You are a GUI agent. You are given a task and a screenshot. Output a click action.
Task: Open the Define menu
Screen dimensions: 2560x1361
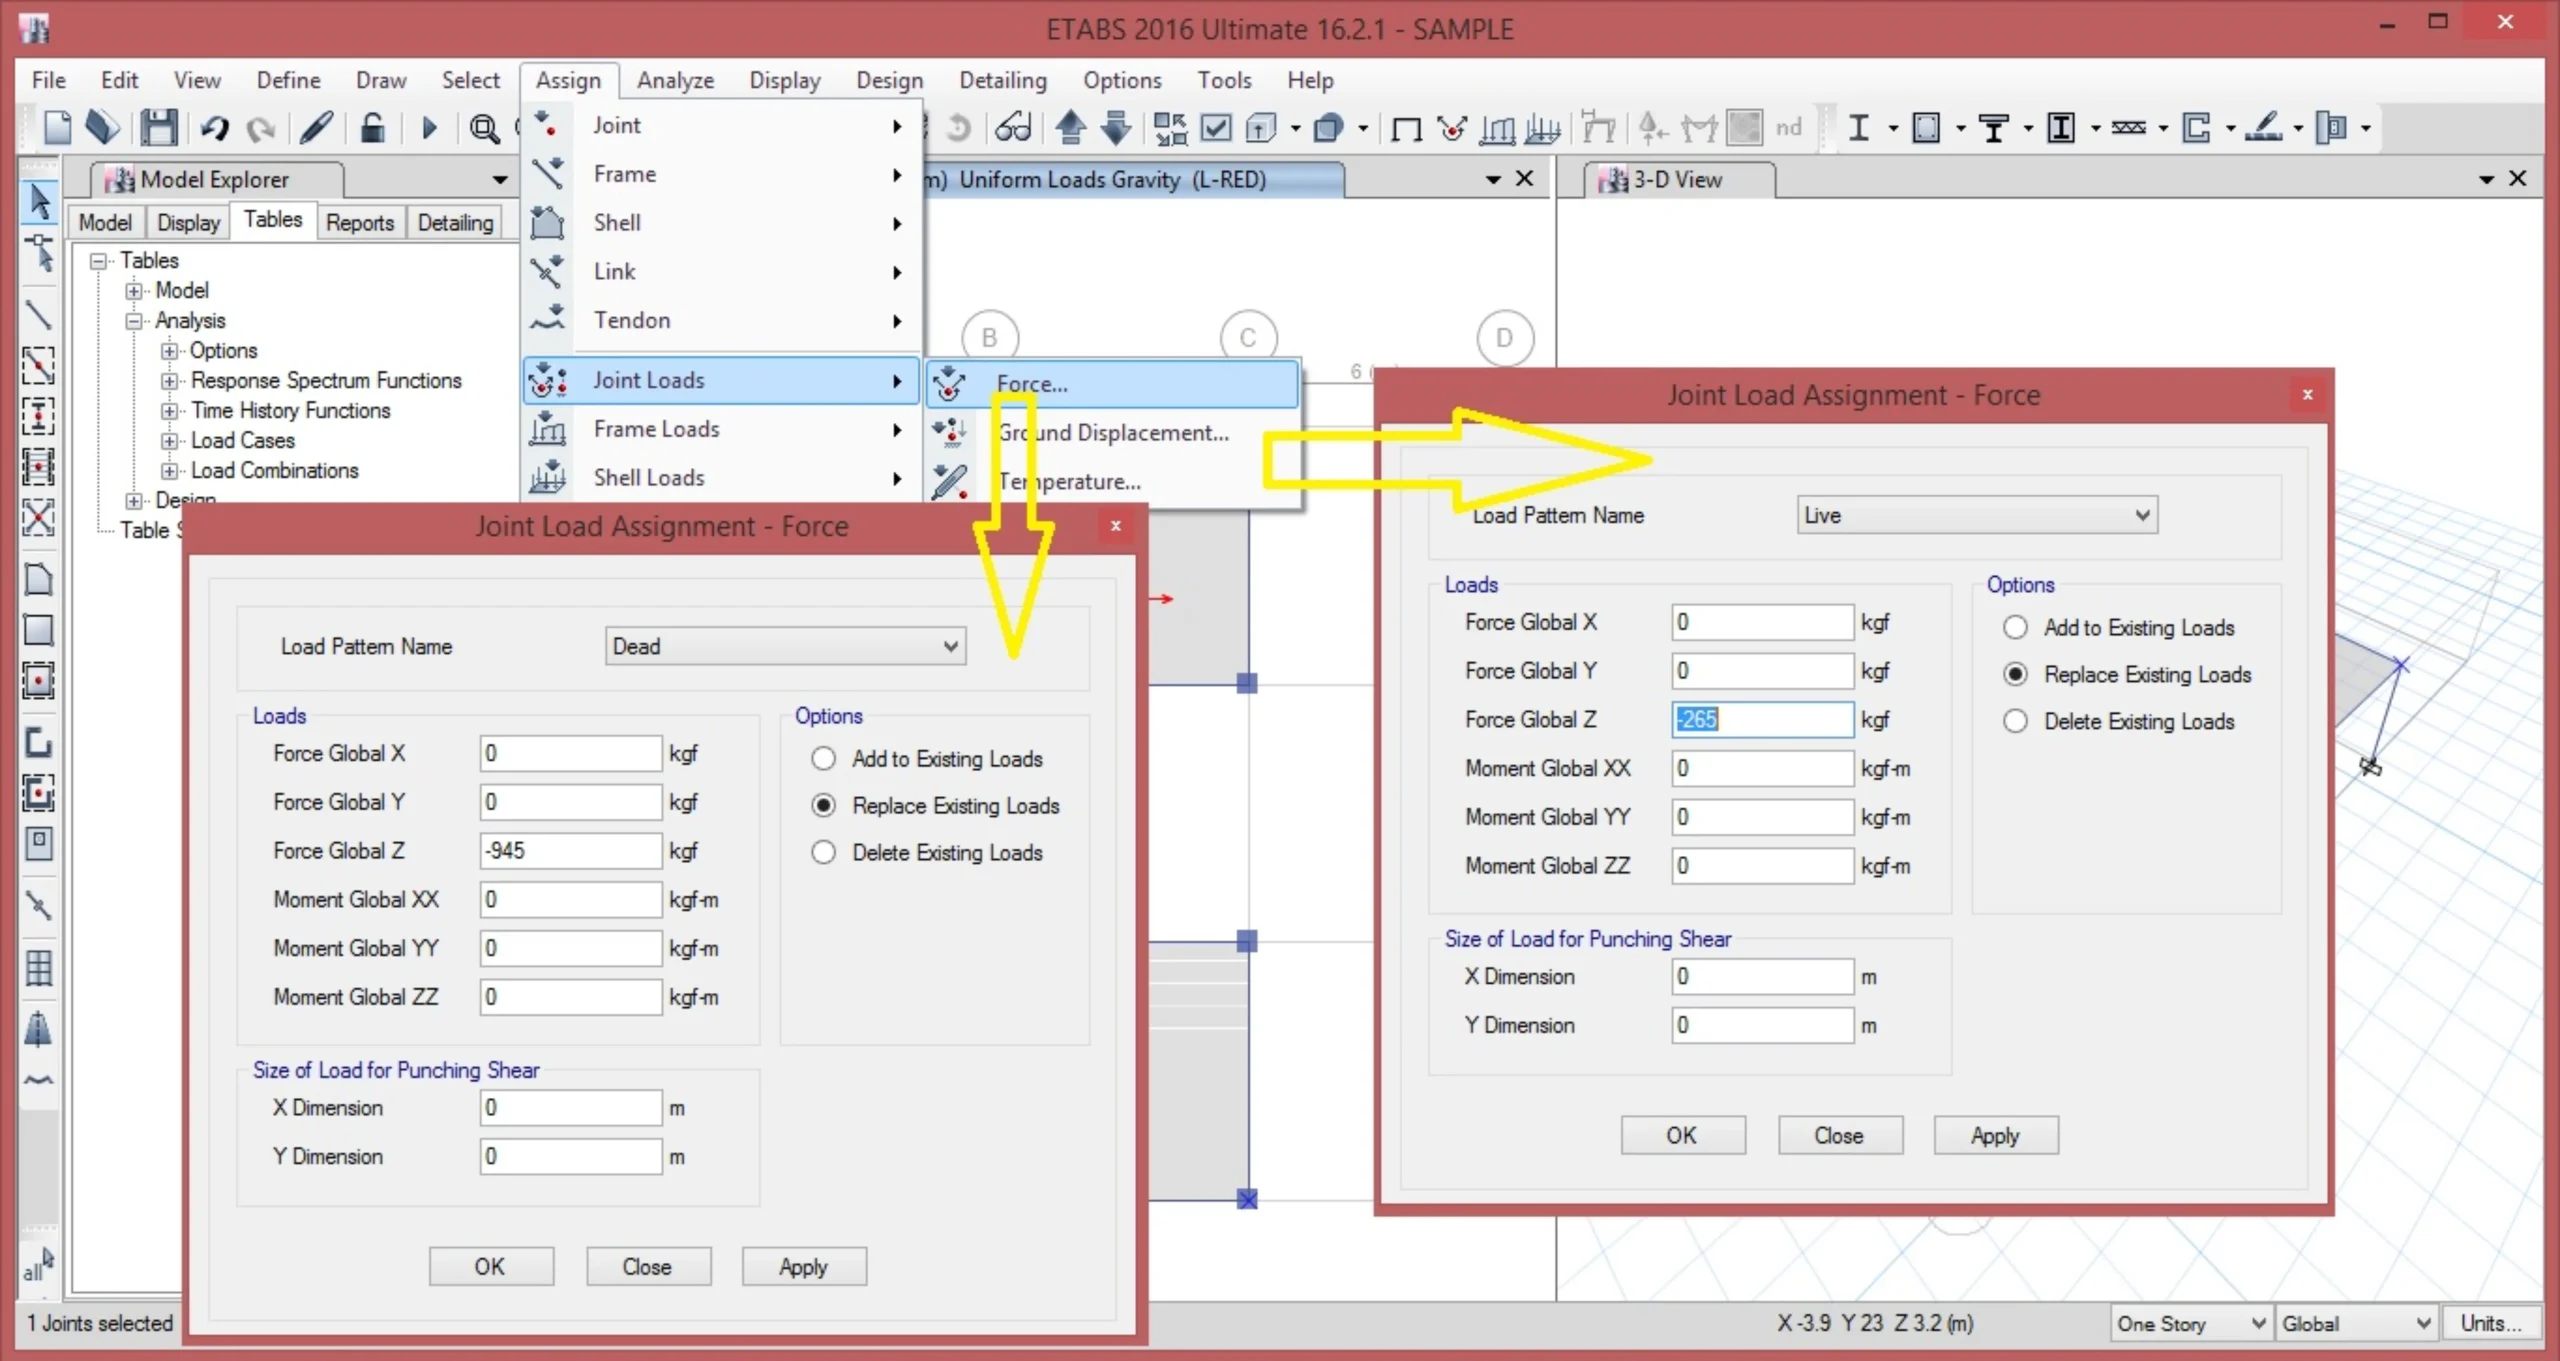point(288,80)
